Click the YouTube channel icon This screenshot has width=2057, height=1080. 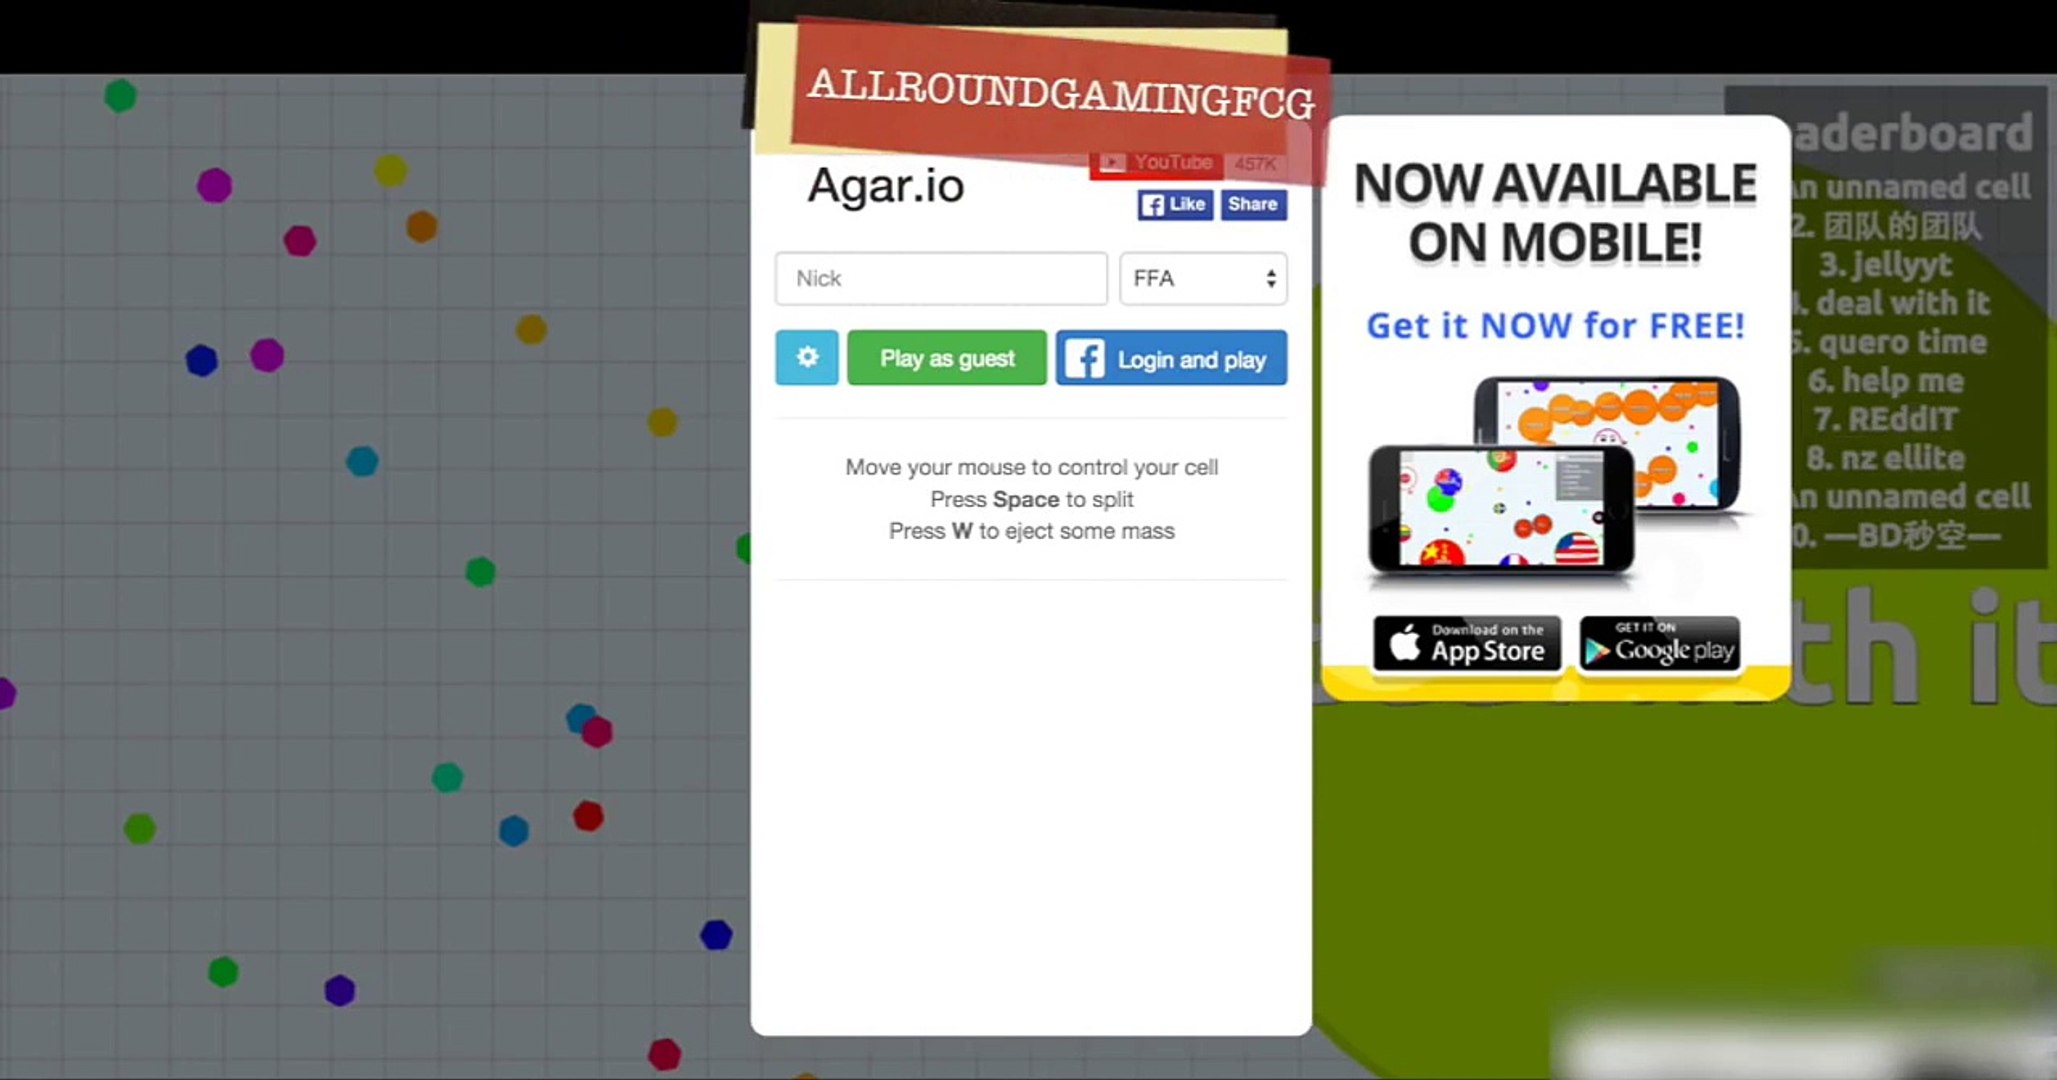pos(1117,162)
